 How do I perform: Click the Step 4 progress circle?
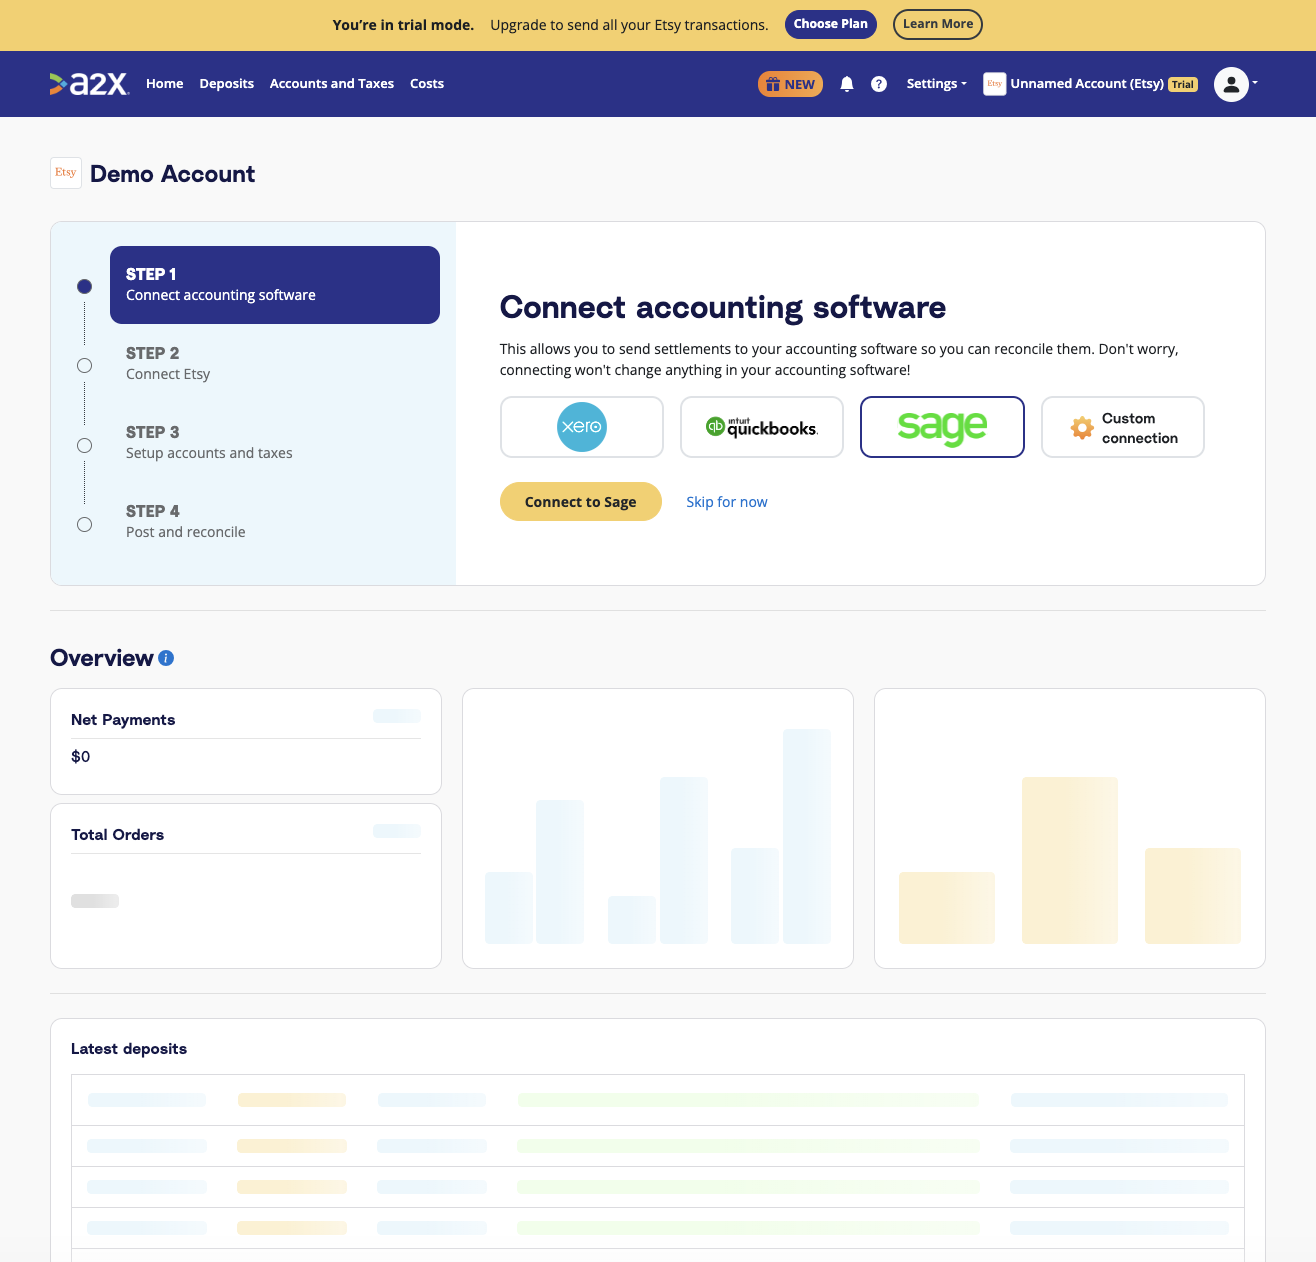coord(85,524)
